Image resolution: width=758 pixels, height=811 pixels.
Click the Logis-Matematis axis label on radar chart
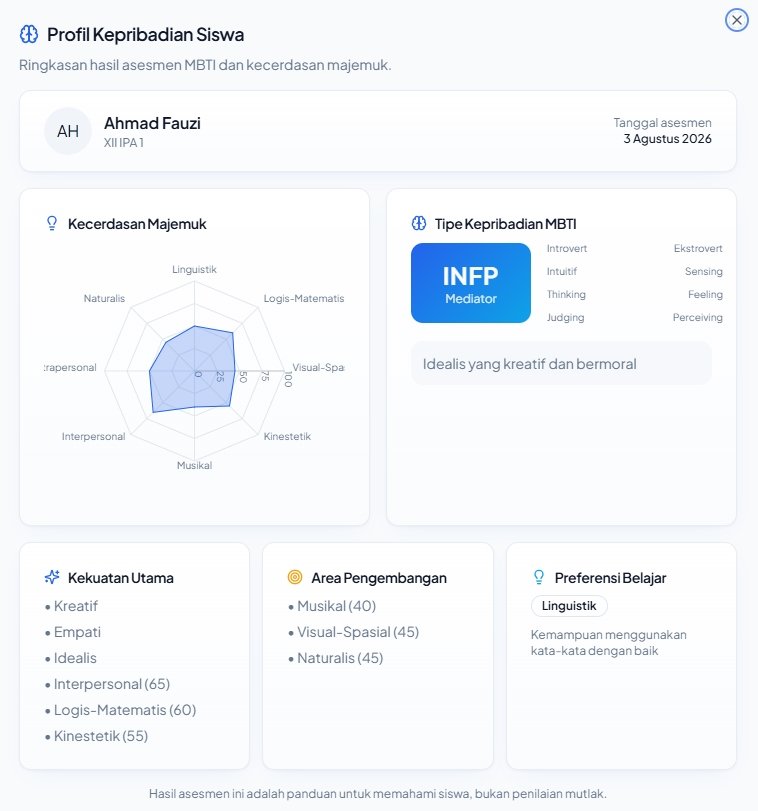[x=304, y=298]
